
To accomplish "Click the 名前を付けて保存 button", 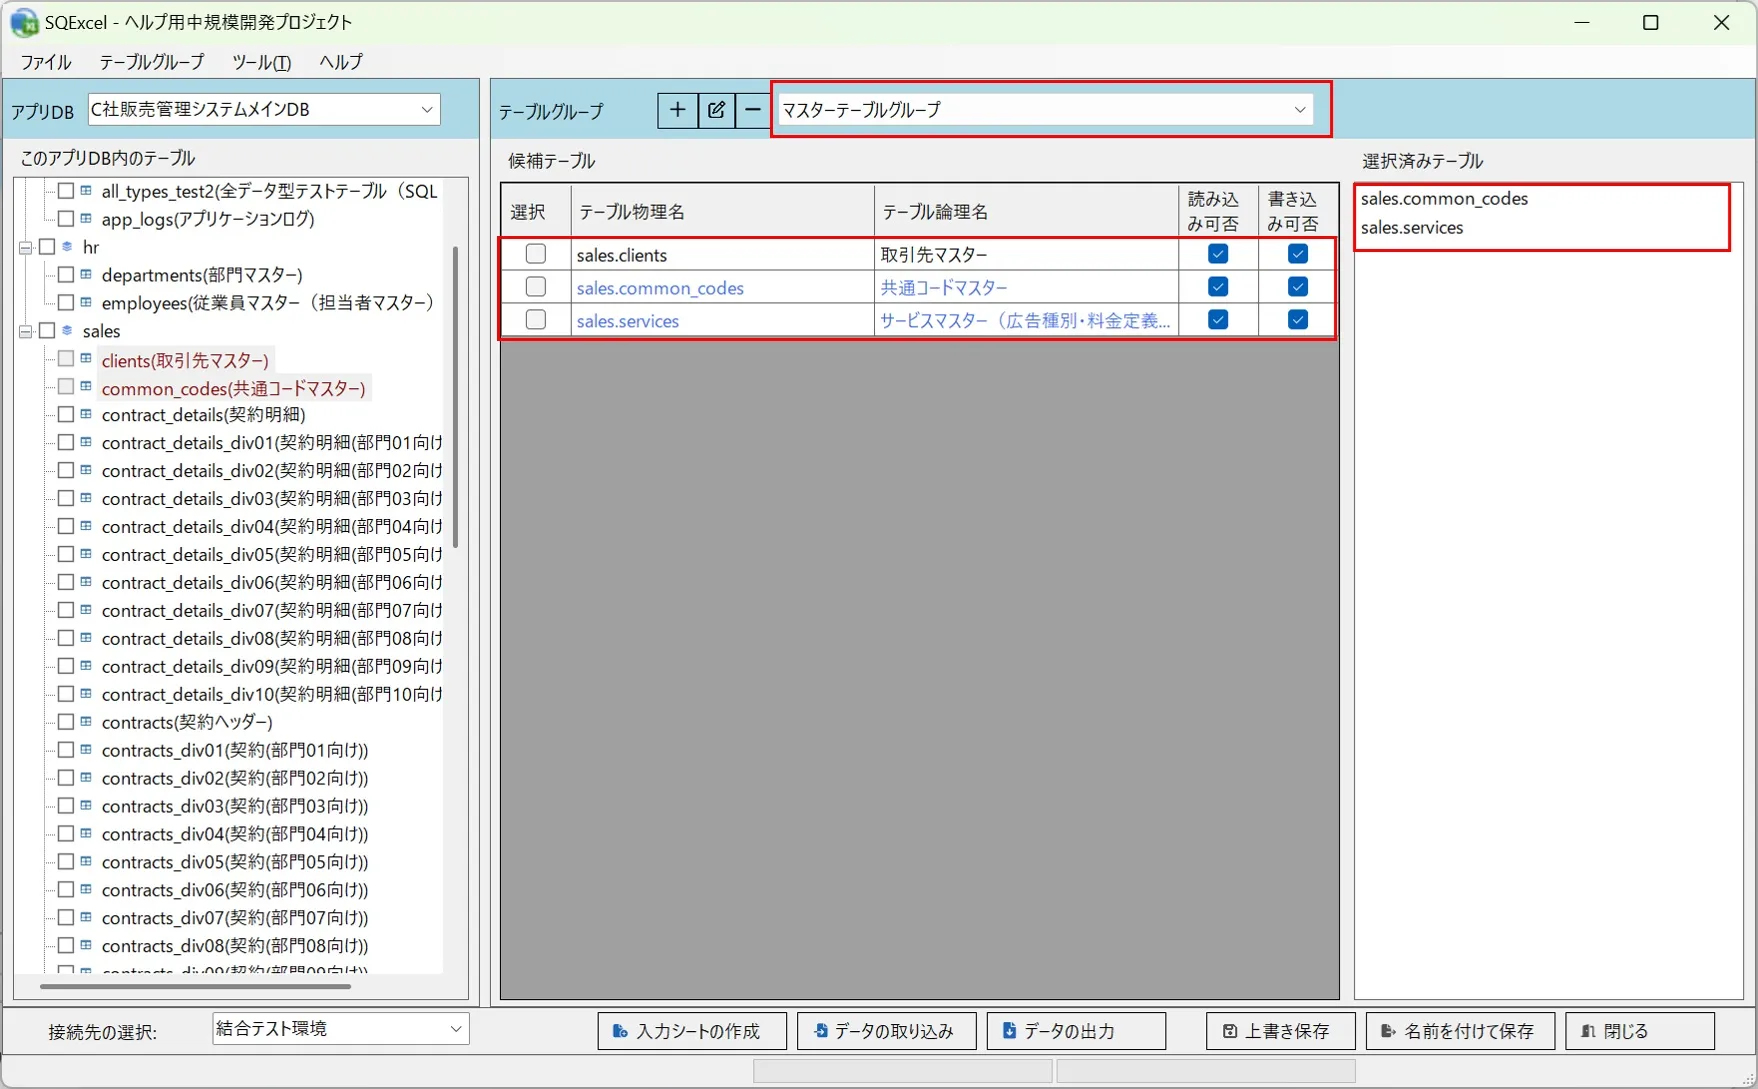I will coord(1460,1031).
